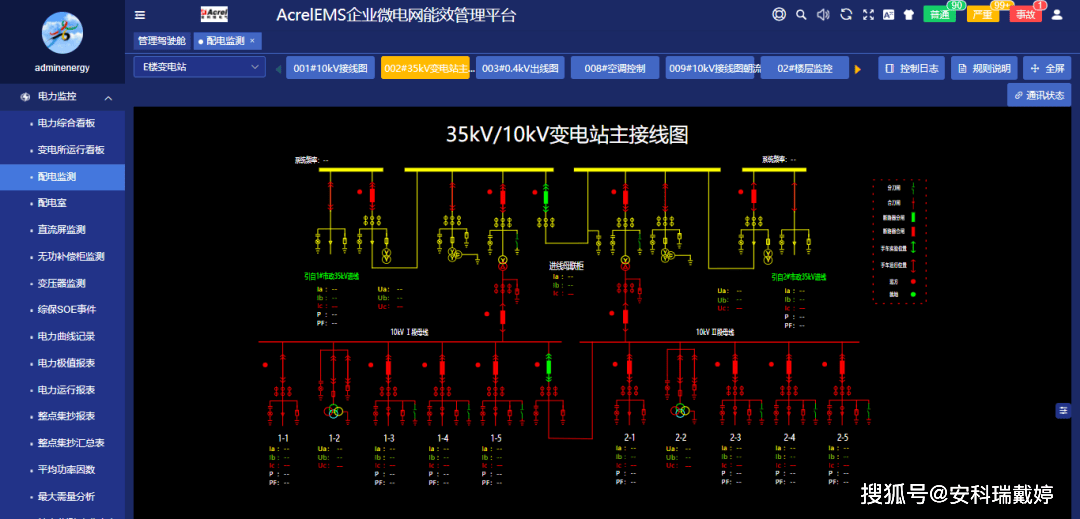Open the 009#10kV接线图 diagram tab
The image size is (1080, 519).
[x=710, y=68]
